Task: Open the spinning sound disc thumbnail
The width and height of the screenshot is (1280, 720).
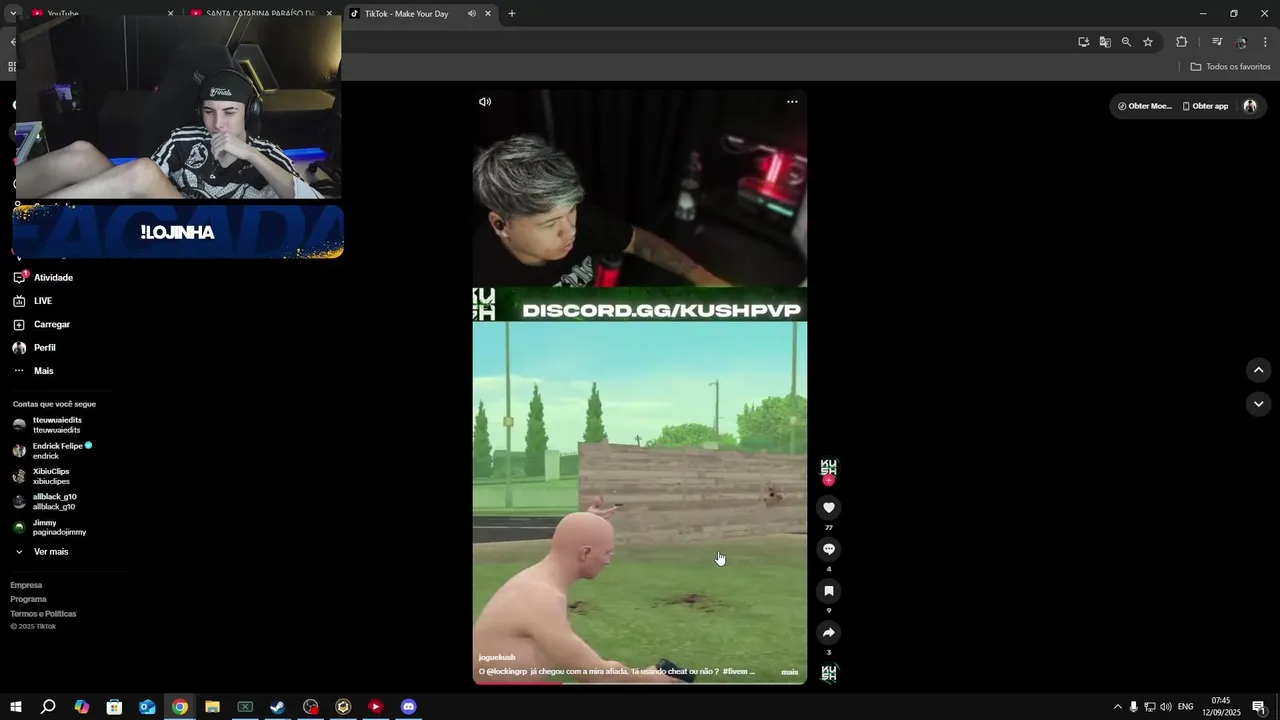Action: (828, 673)
